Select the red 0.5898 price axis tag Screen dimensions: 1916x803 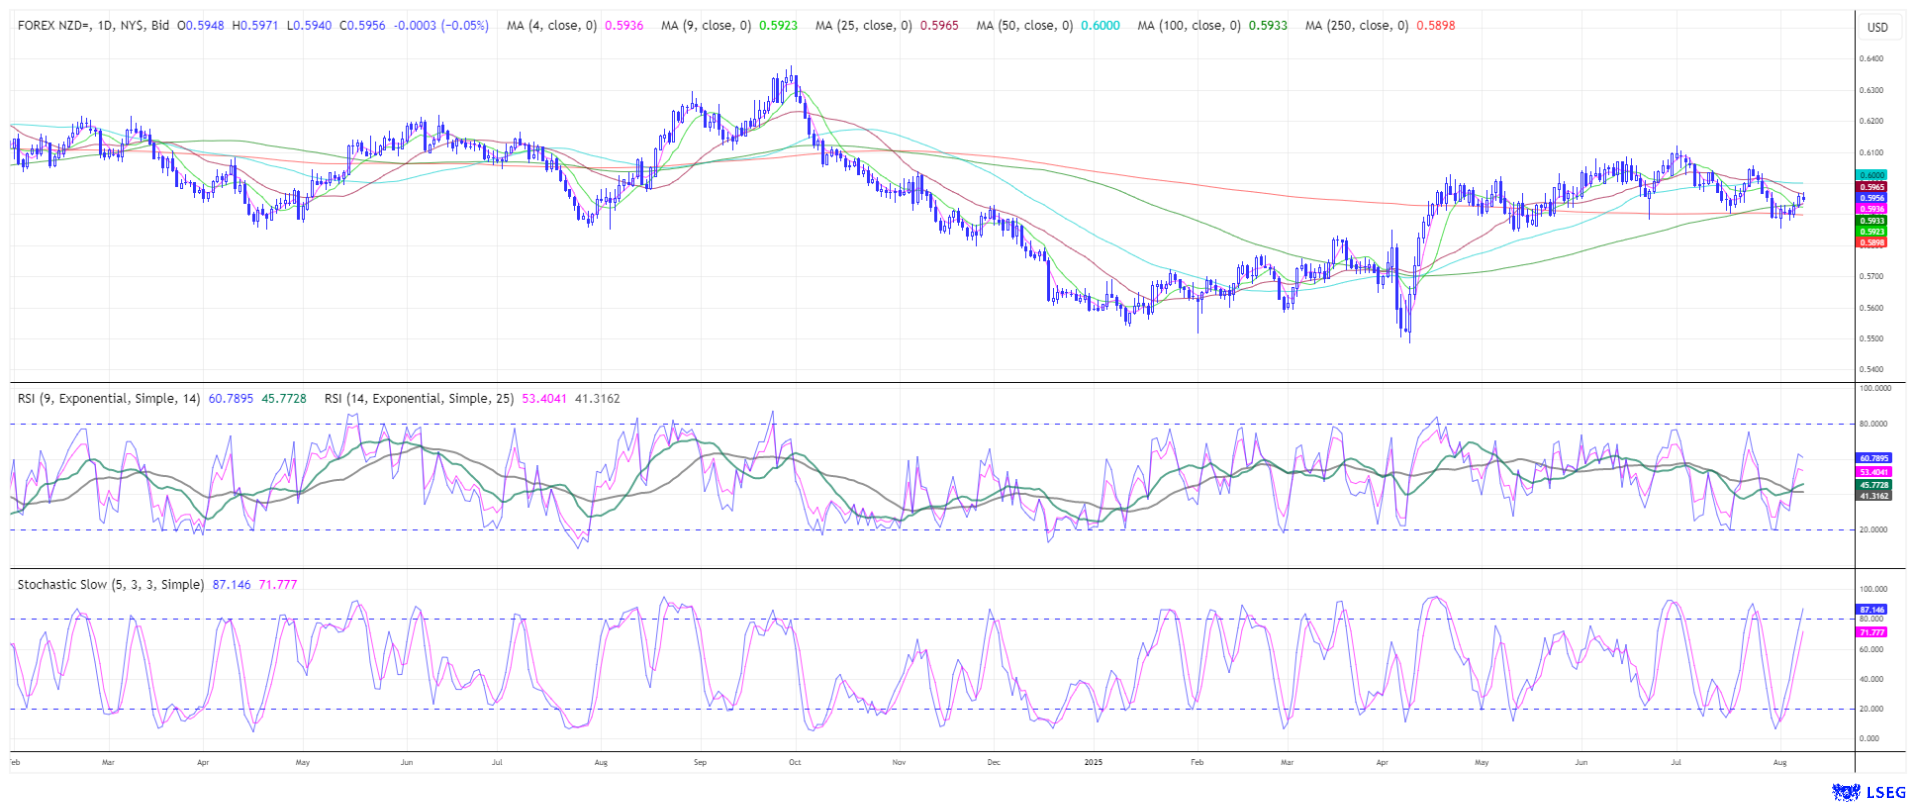pos(1871,242)
